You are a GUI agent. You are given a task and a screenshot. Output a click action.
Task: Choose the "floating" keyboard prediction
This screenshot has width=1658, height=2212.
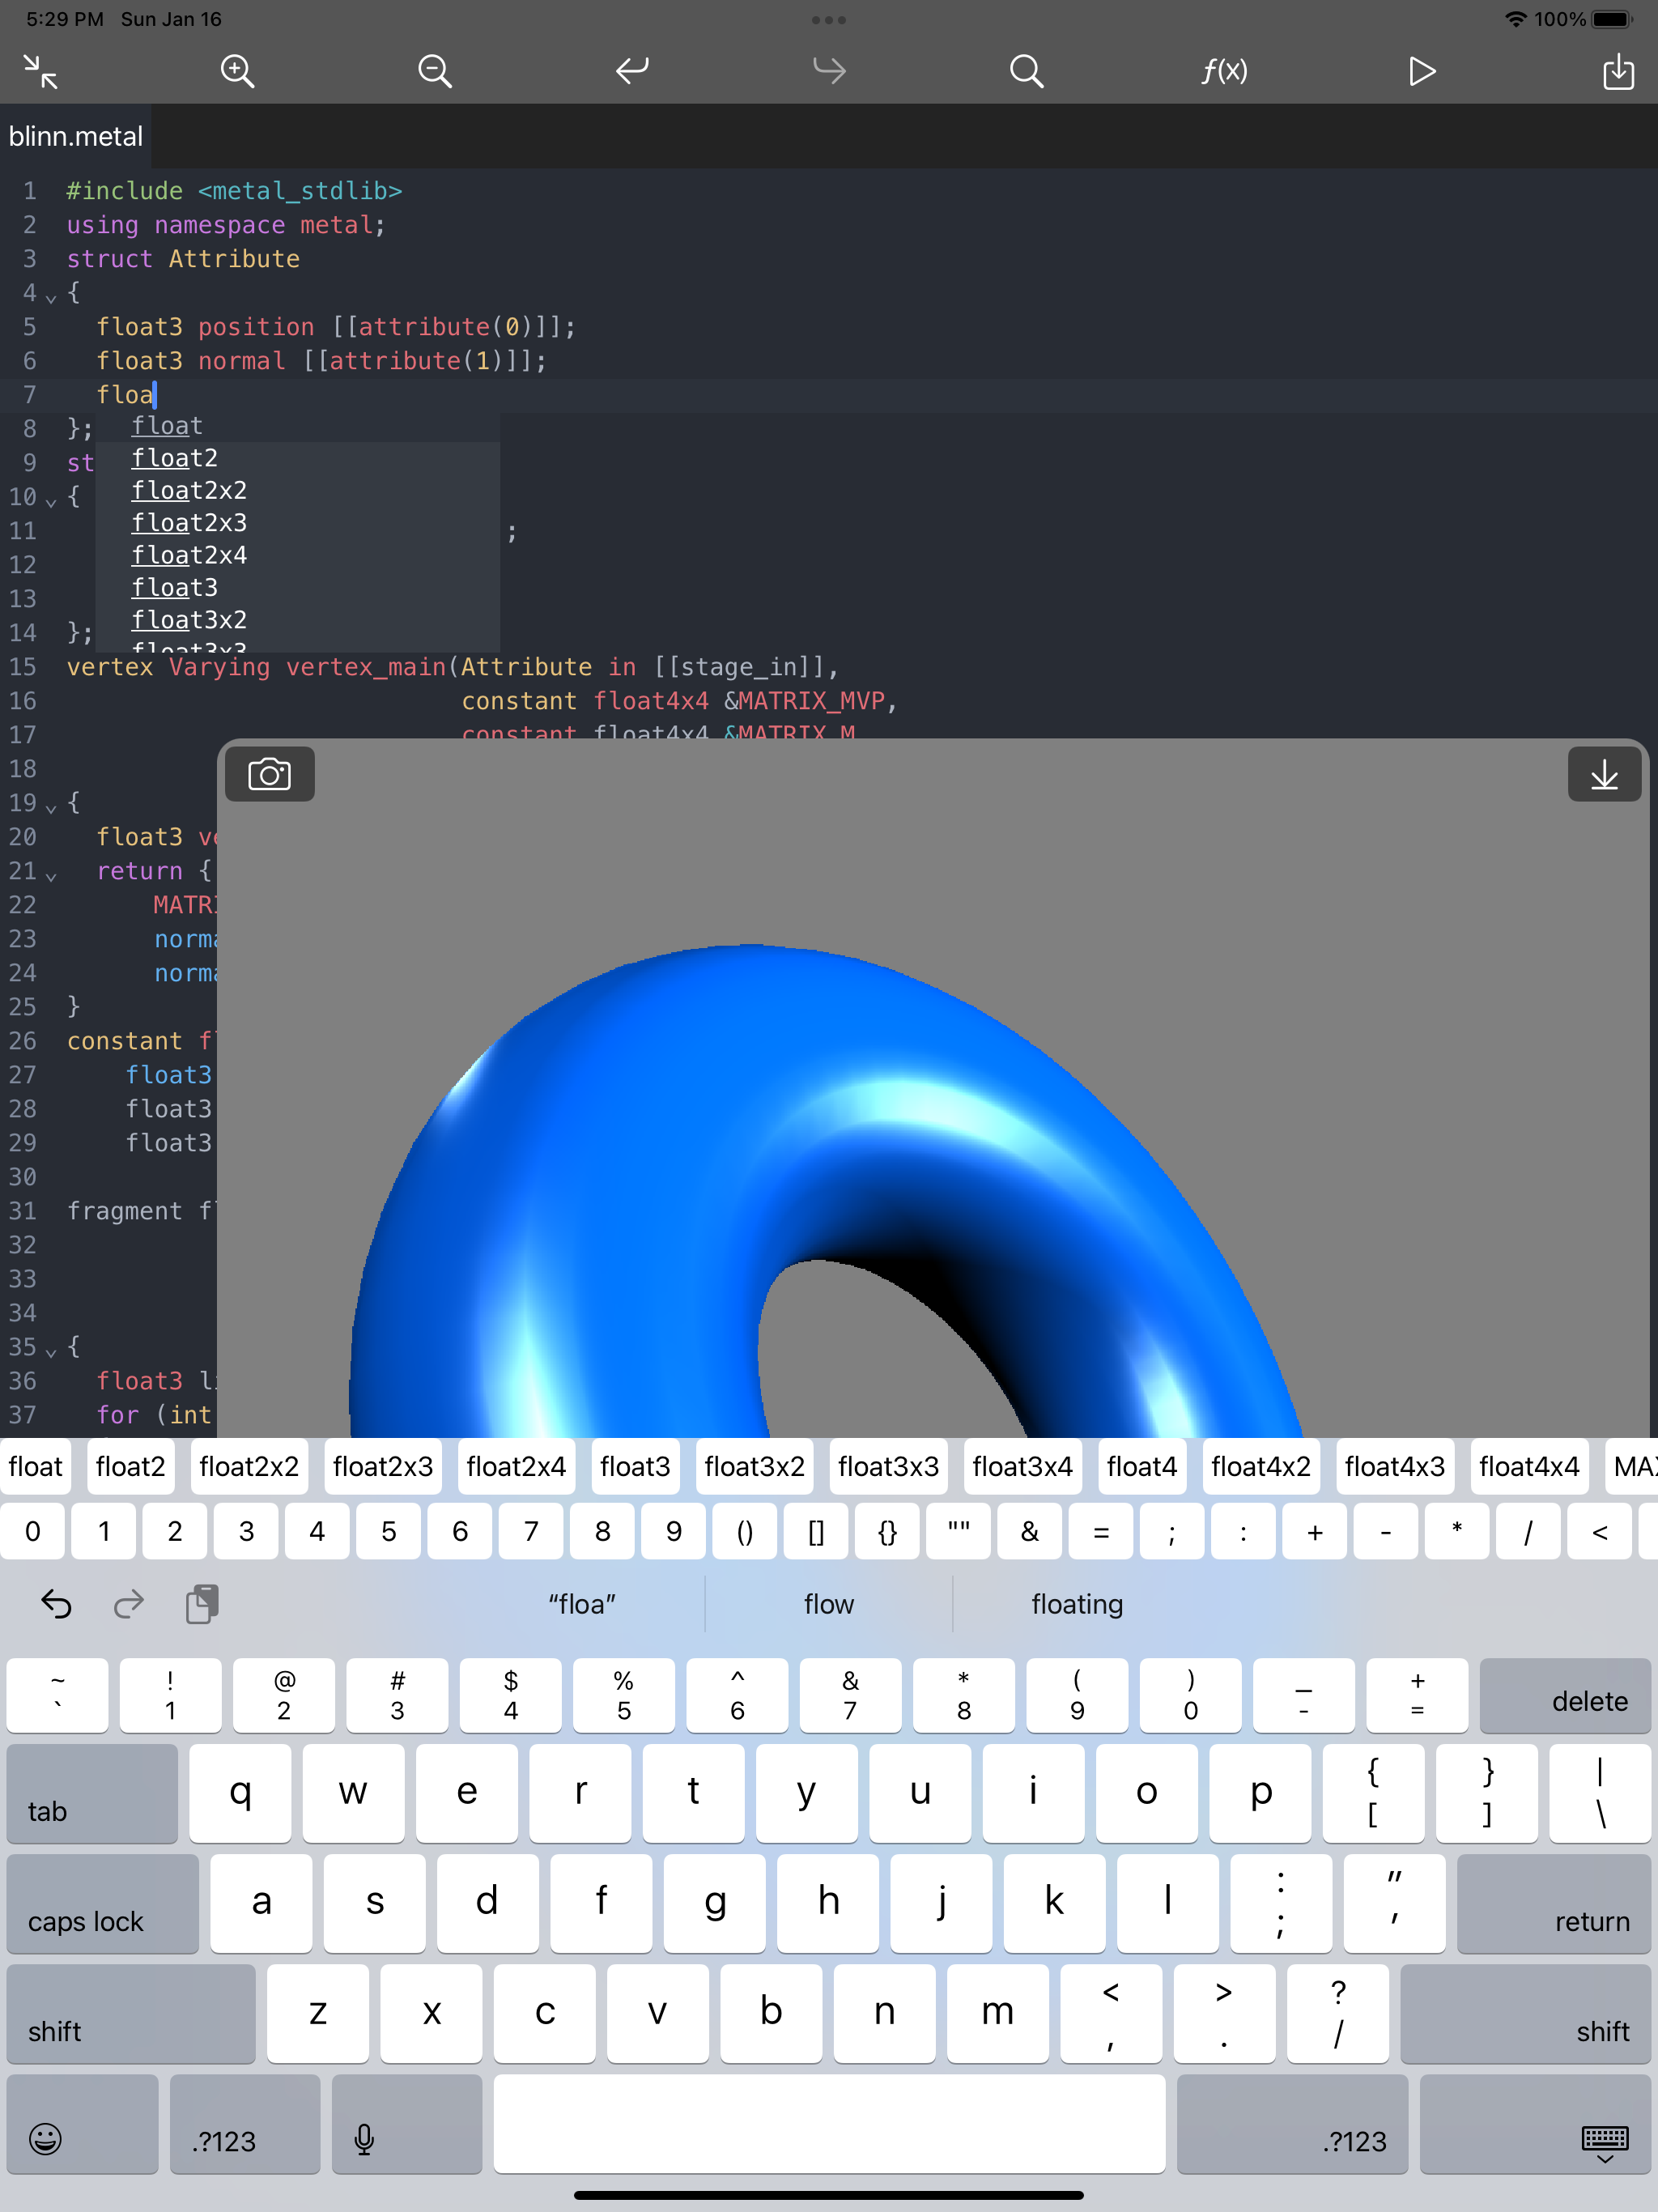1076,1604
